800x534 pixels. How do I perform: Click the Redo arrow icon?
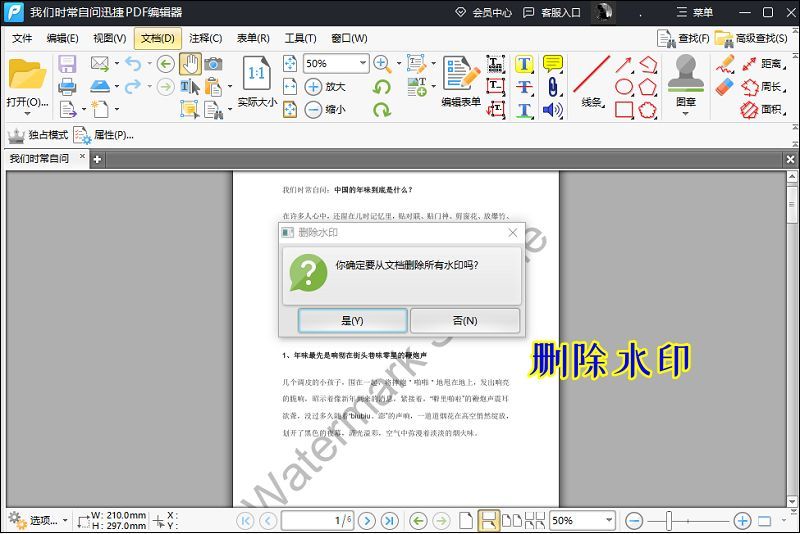click(133, 86)
